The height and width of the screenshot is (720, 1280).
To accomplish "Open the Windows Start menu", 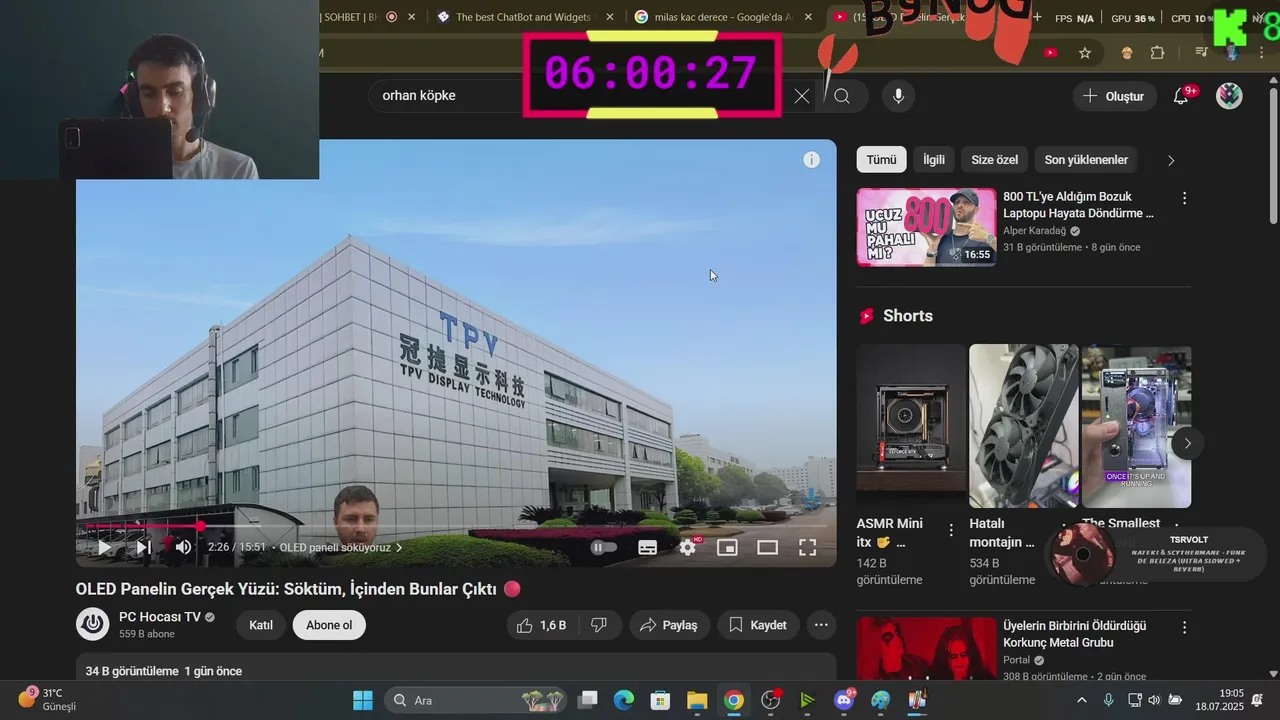I will (x=362, y=700).
